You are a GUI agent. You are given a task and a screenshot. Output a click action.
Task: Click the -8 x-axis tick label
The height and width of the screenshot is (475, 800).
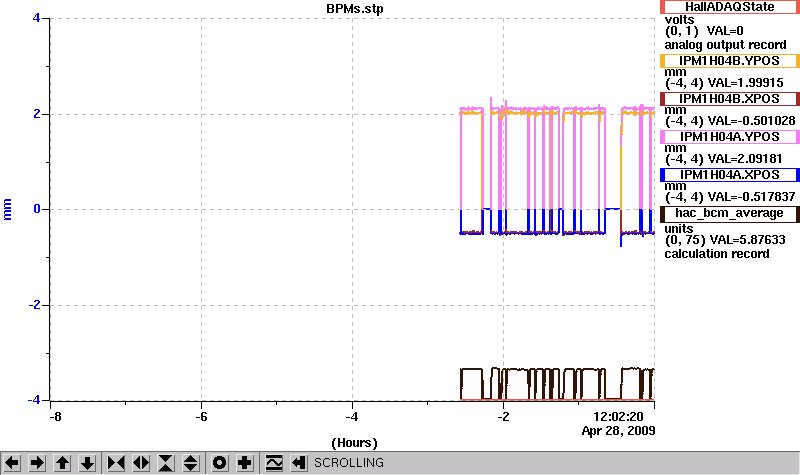(x=55, y=417)
